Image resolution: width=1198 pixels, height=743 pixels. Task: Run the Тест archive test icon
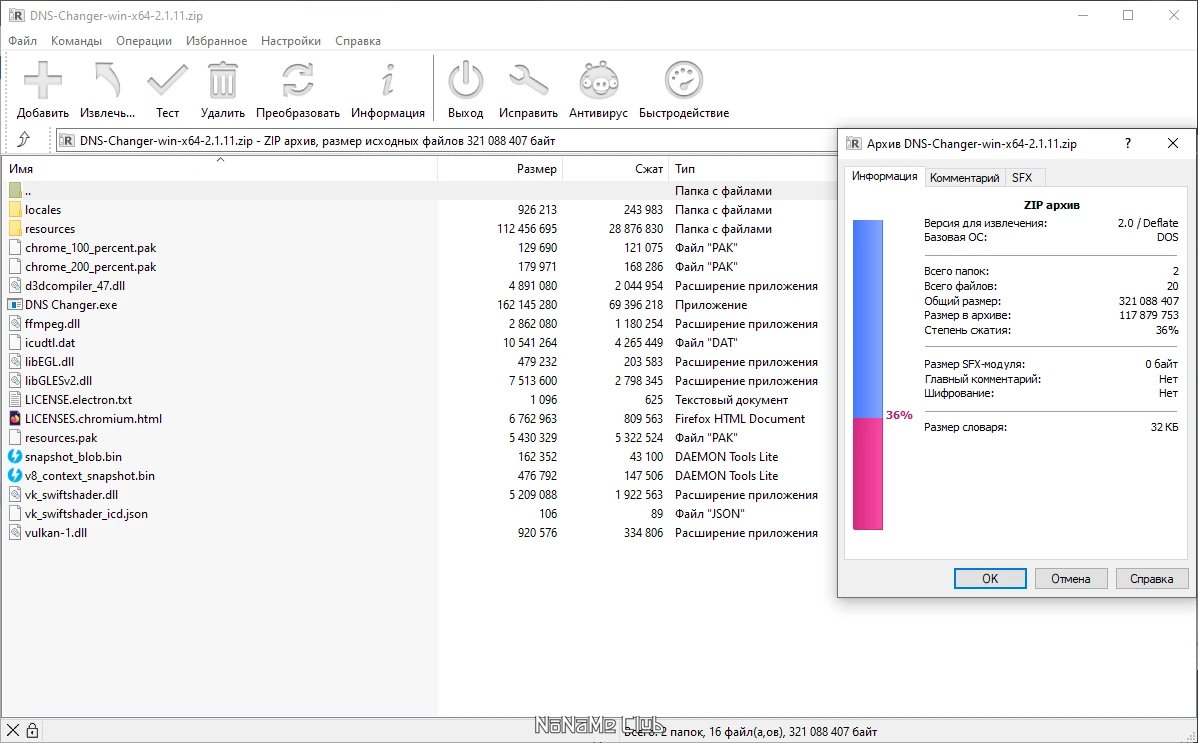pos(166,78)
